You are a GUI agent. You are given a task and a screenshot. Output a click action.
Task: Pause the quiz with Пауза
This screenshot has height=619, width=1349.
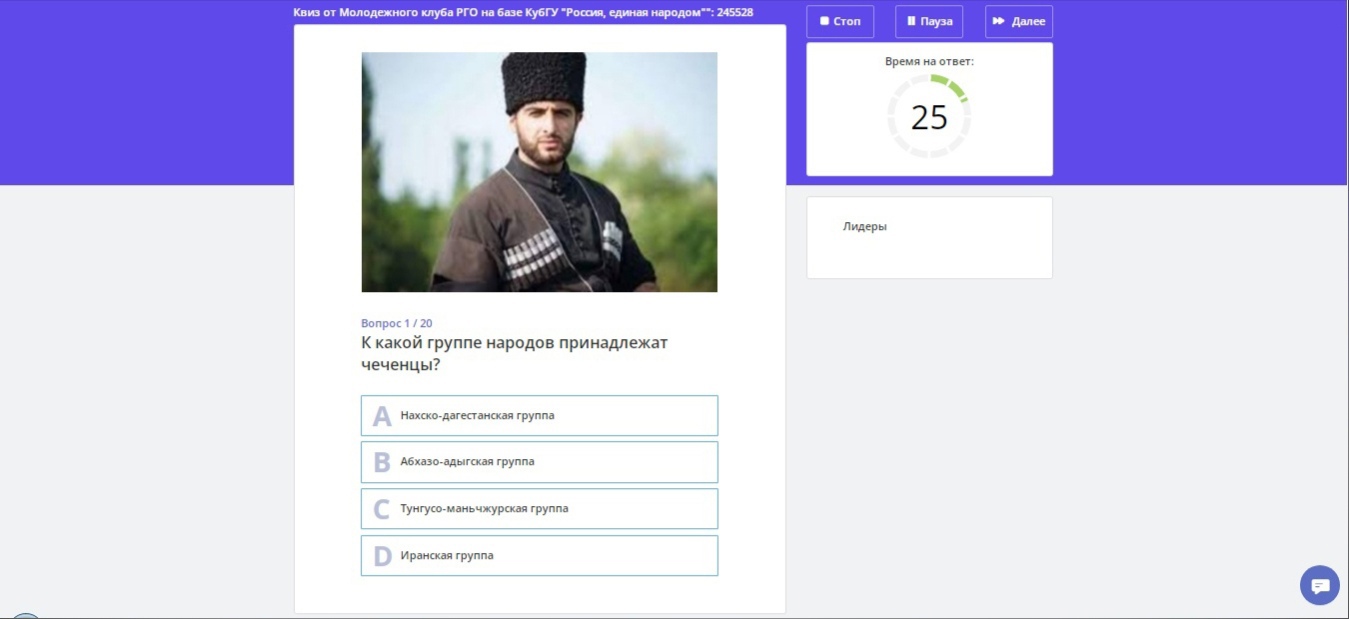929,21
